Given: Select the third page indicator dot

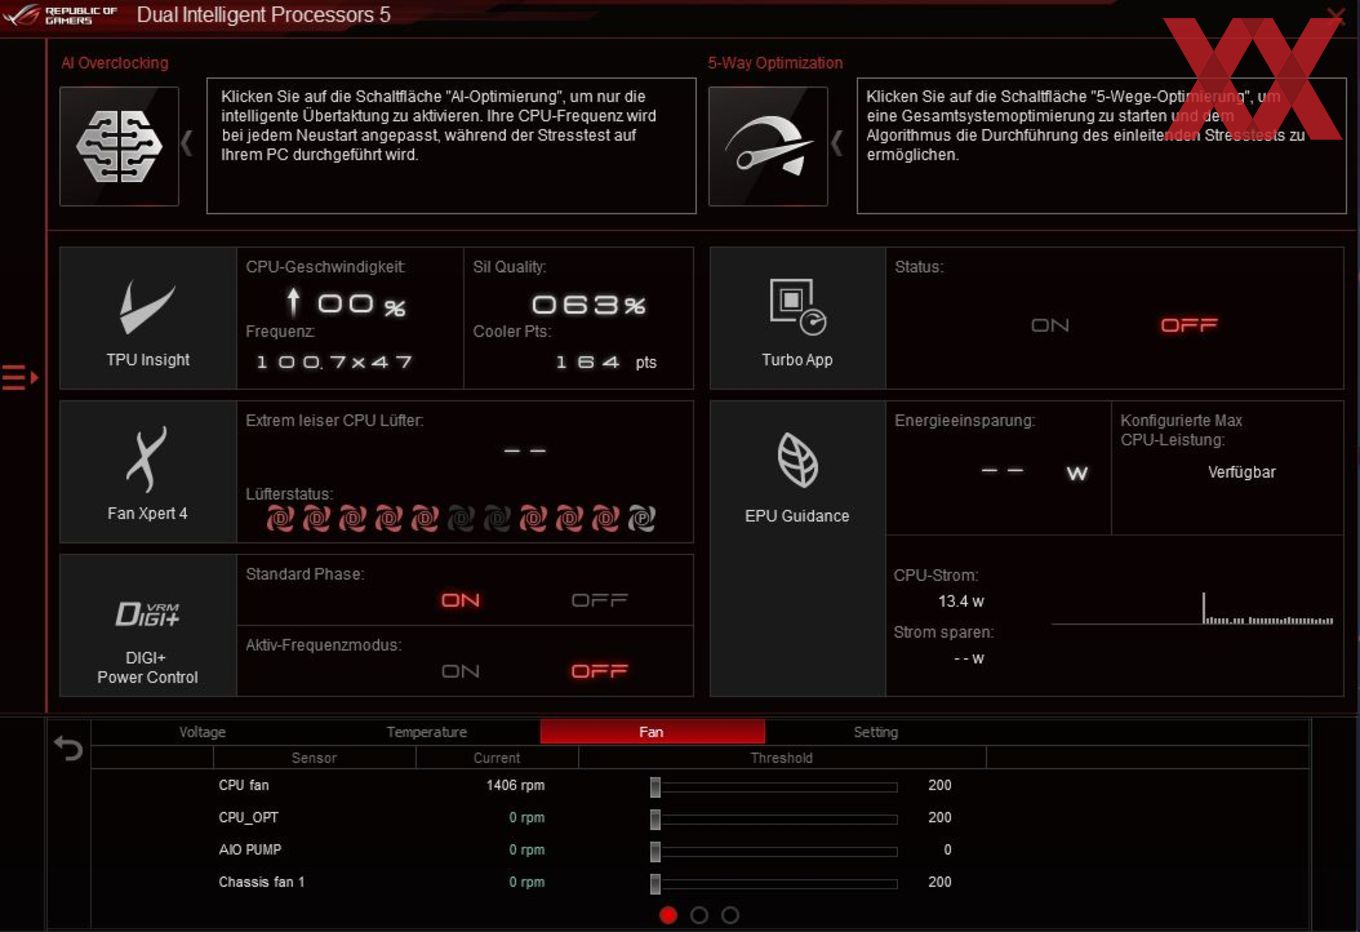Looking at the screenshot, I should pyautogui.click(x=730, y=915).
